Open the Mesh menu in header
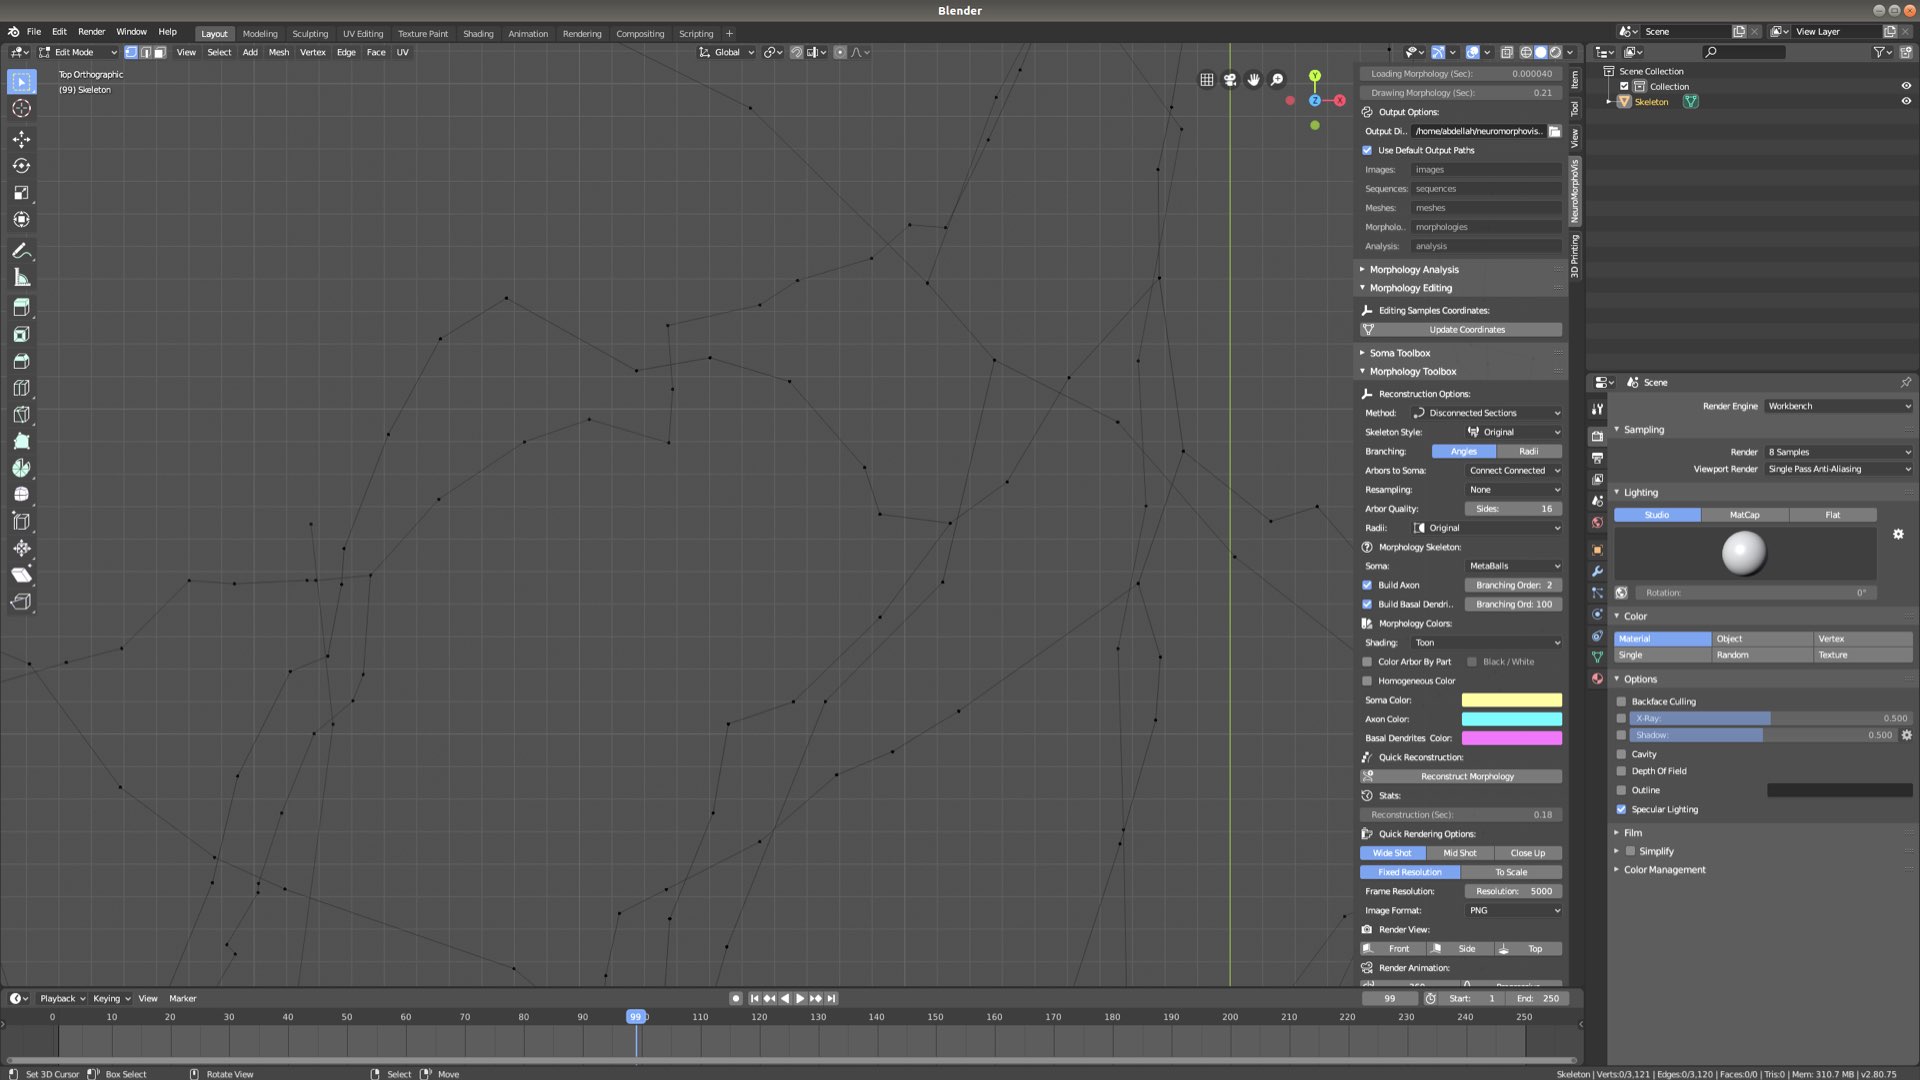This screenshot has width=1920, height=1080. tap(278, 52)
